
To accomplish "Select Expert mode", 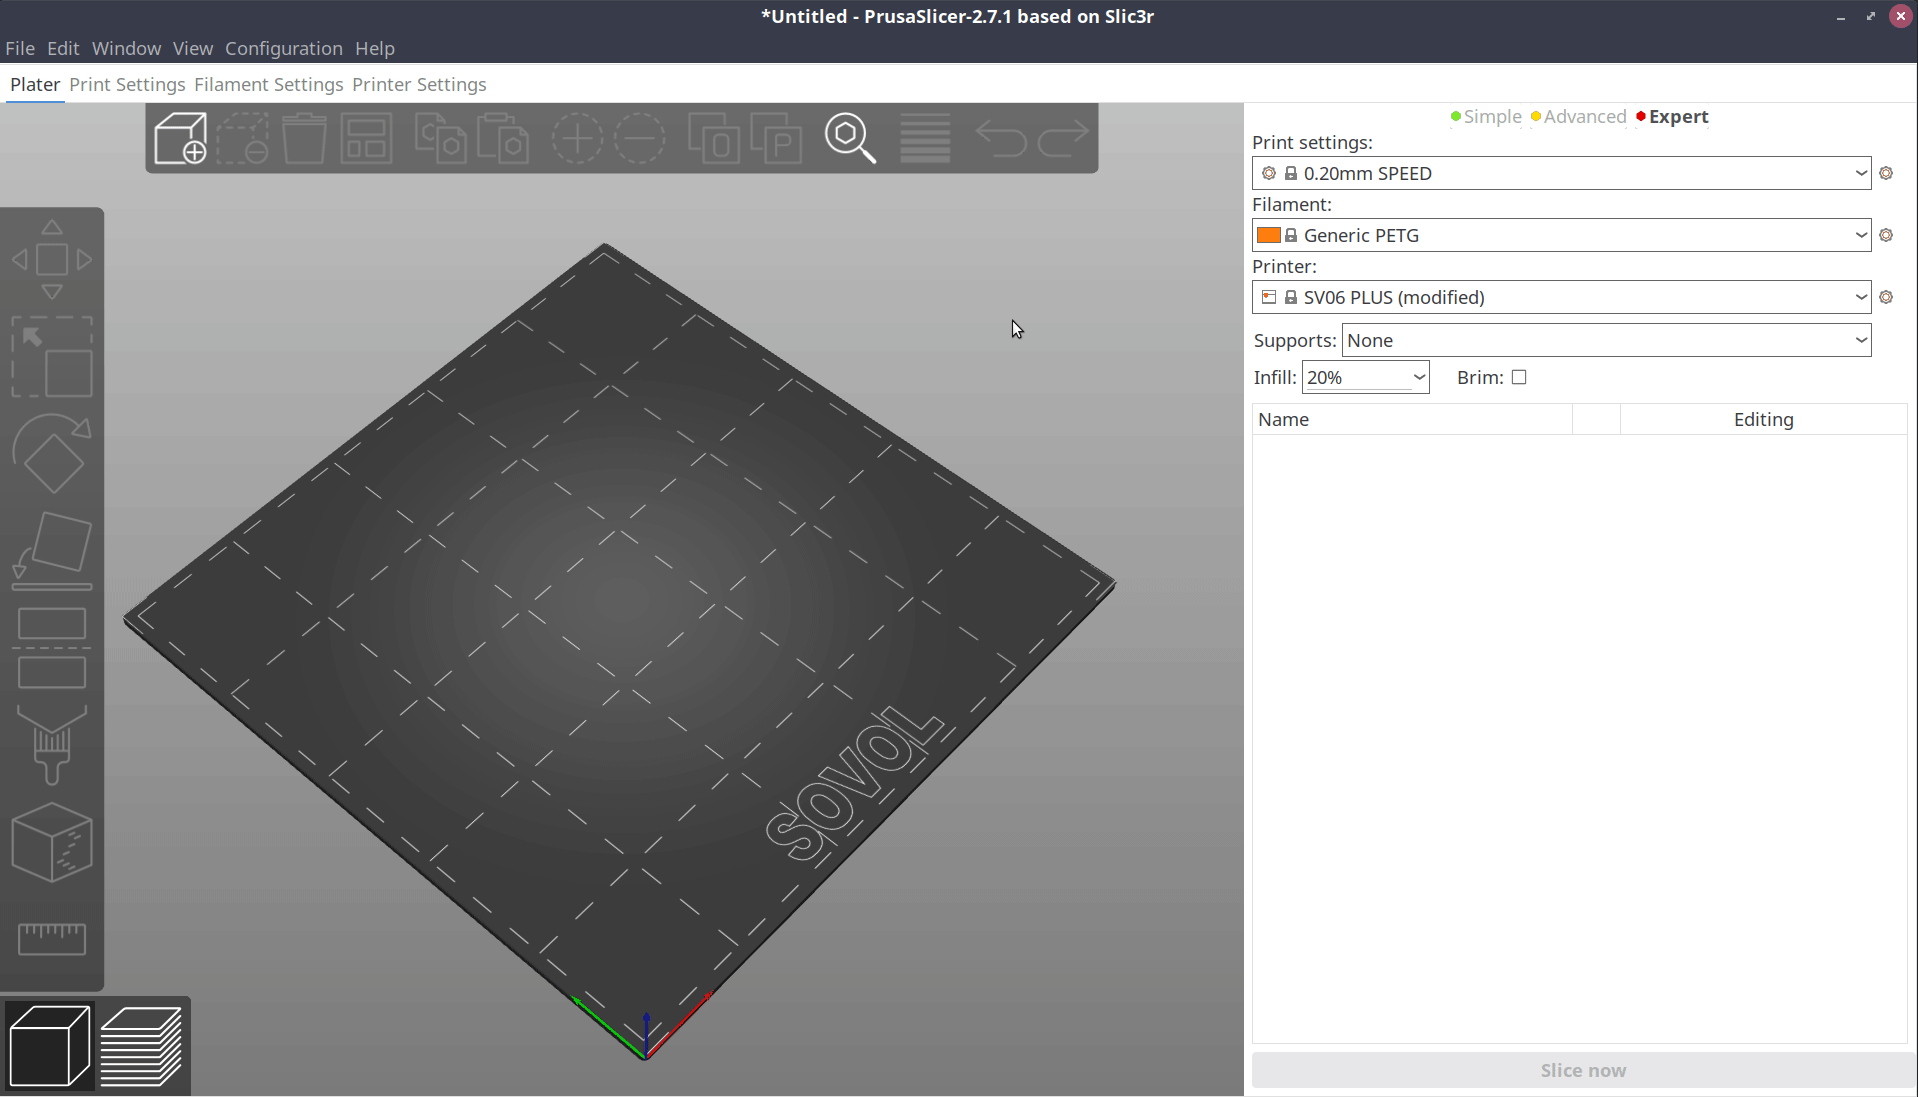I will [x=1672, y=117].
